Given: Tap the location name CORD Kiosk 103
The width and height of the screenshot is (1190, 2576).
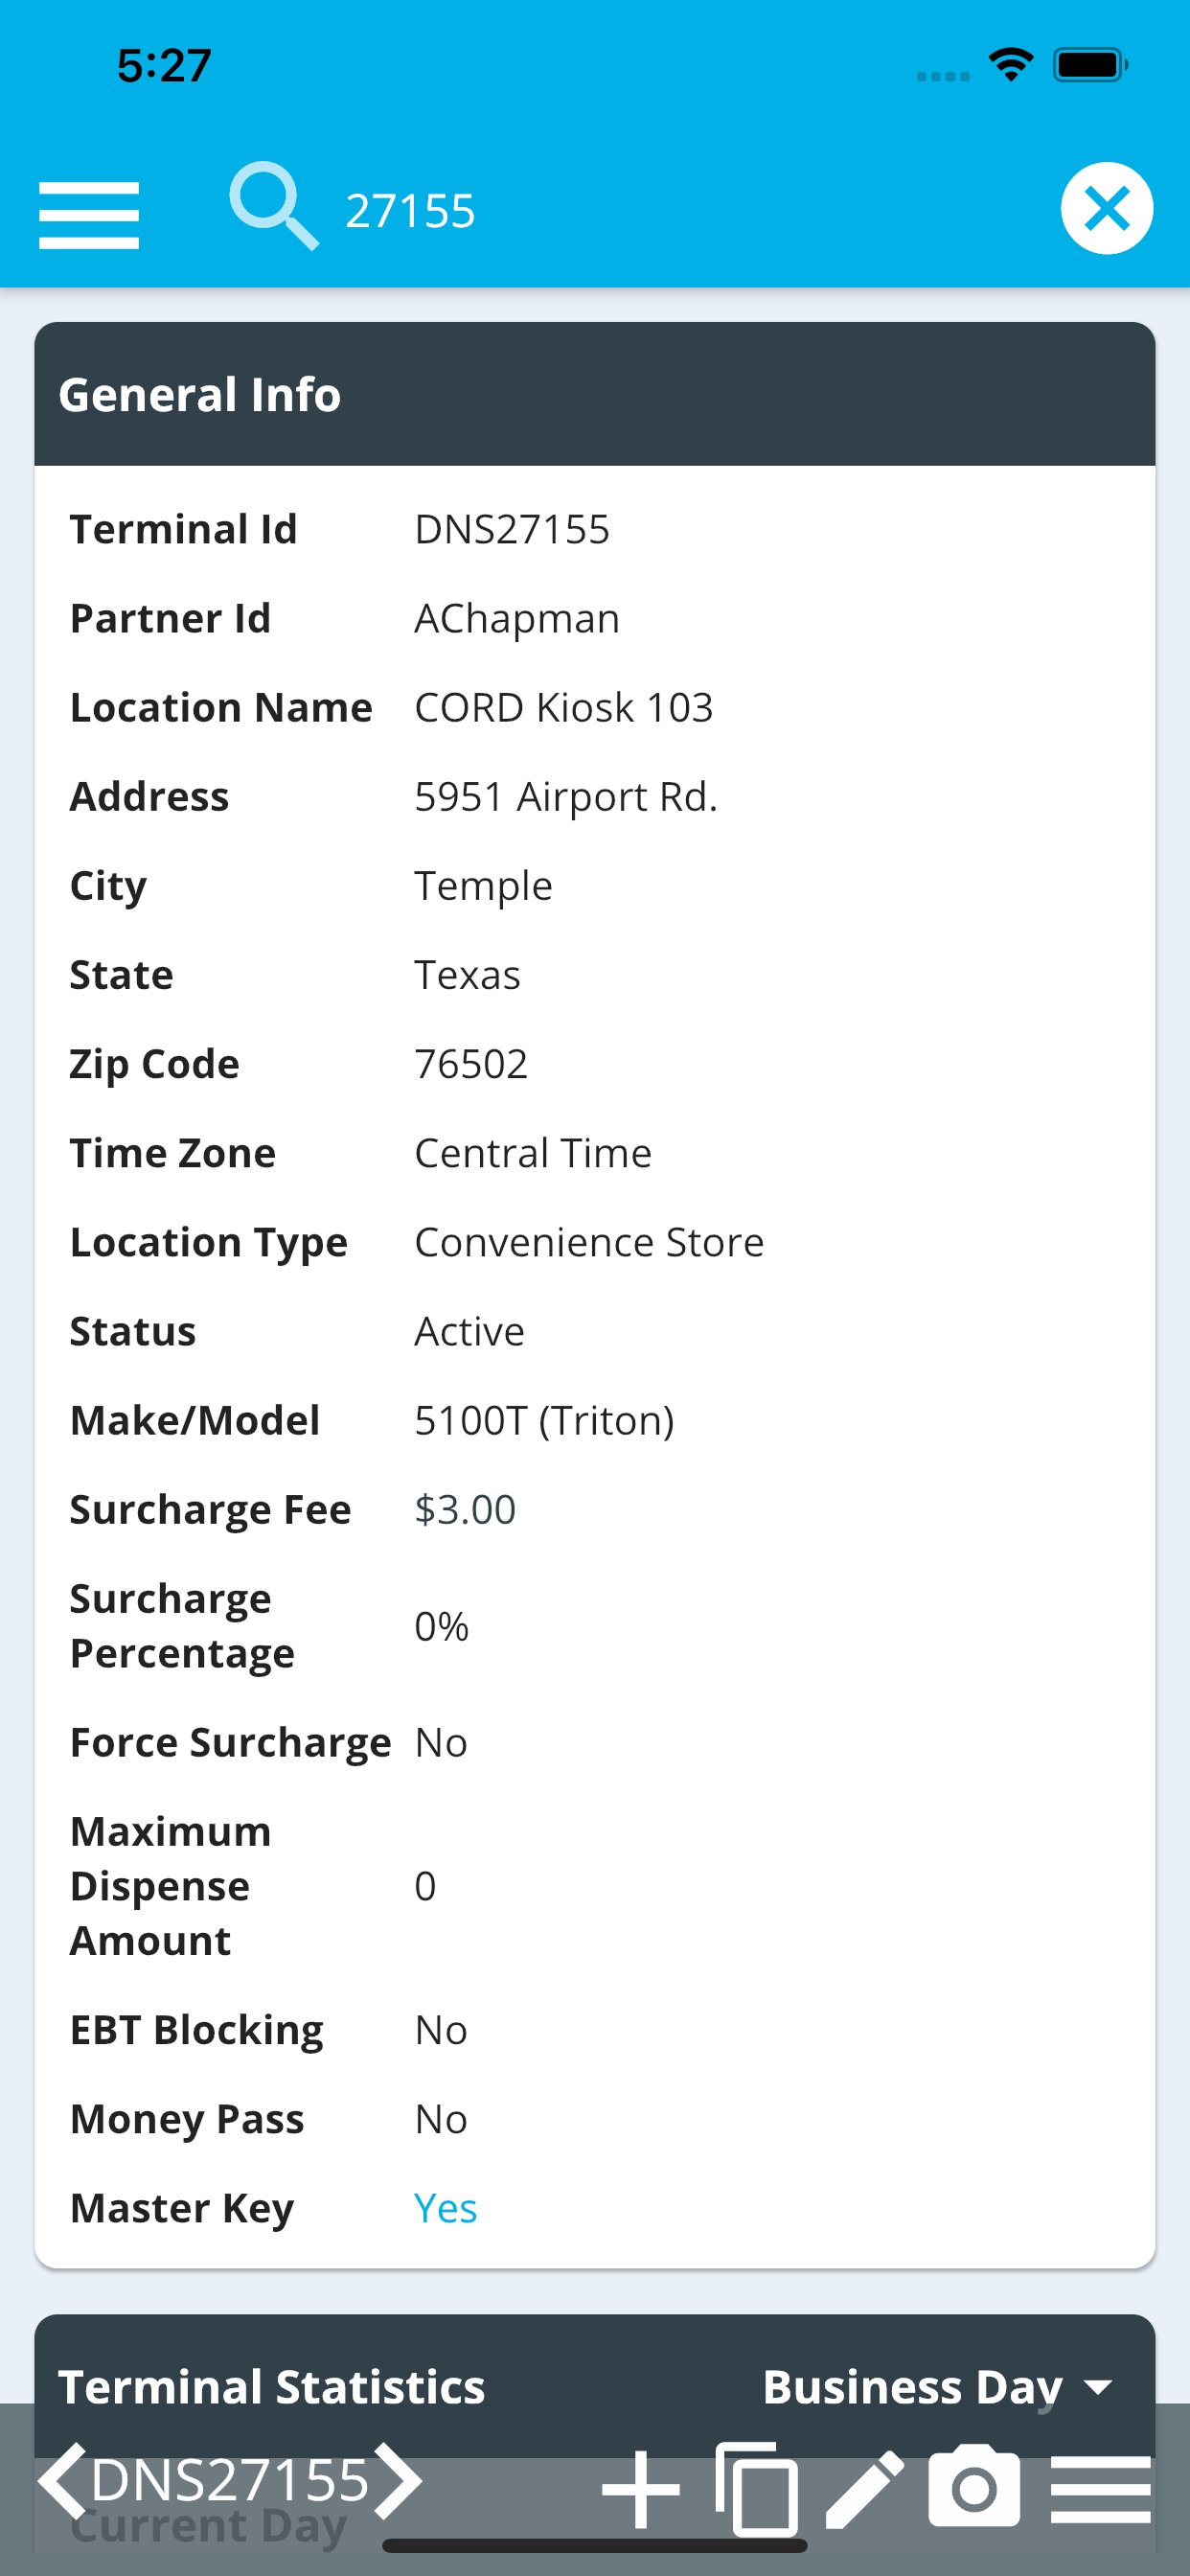Looking at the screenshot, I should [x=564, y=708].
